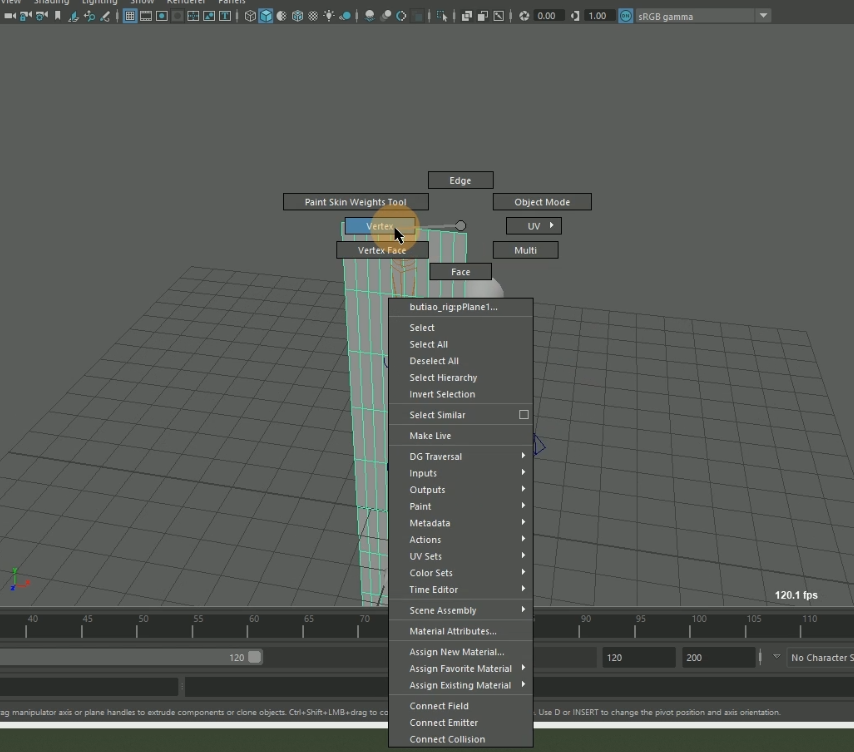Click the exposure value field showing 0.00
This screenshot has height=752, width=854.
(x=547, y=16)
